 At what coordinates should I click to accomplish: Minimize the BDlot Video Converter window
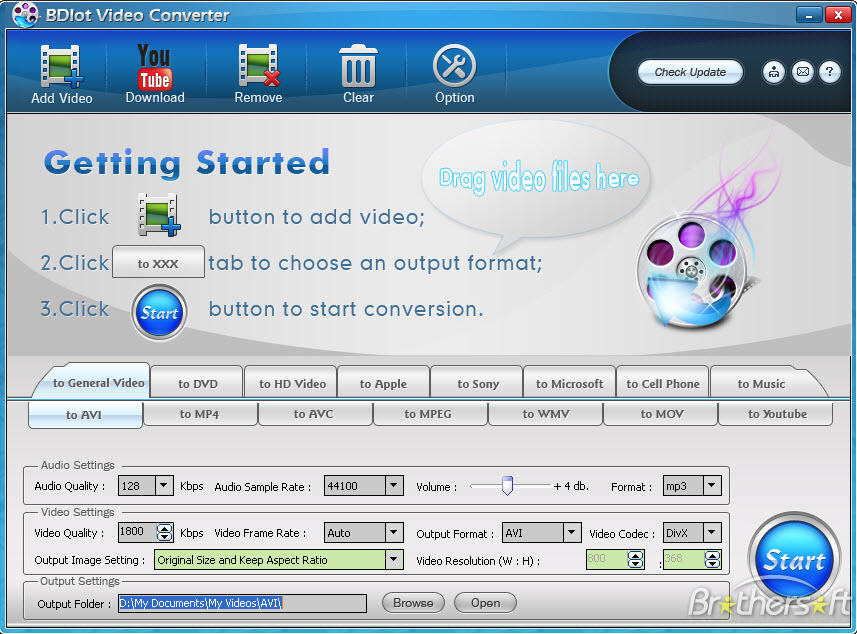[x=809, y=15]
